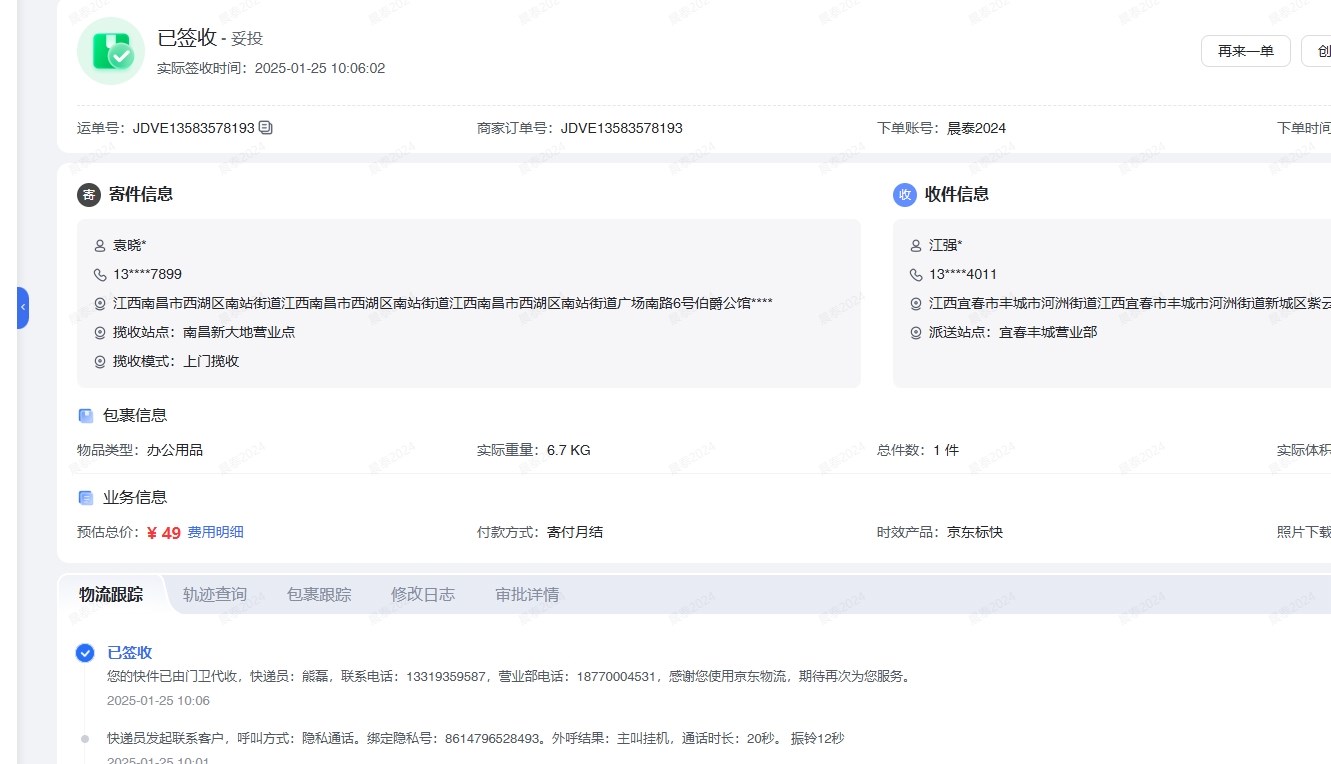Click the sender name 袁晓*
This screenshot has width=1331, height=764.
130,245
